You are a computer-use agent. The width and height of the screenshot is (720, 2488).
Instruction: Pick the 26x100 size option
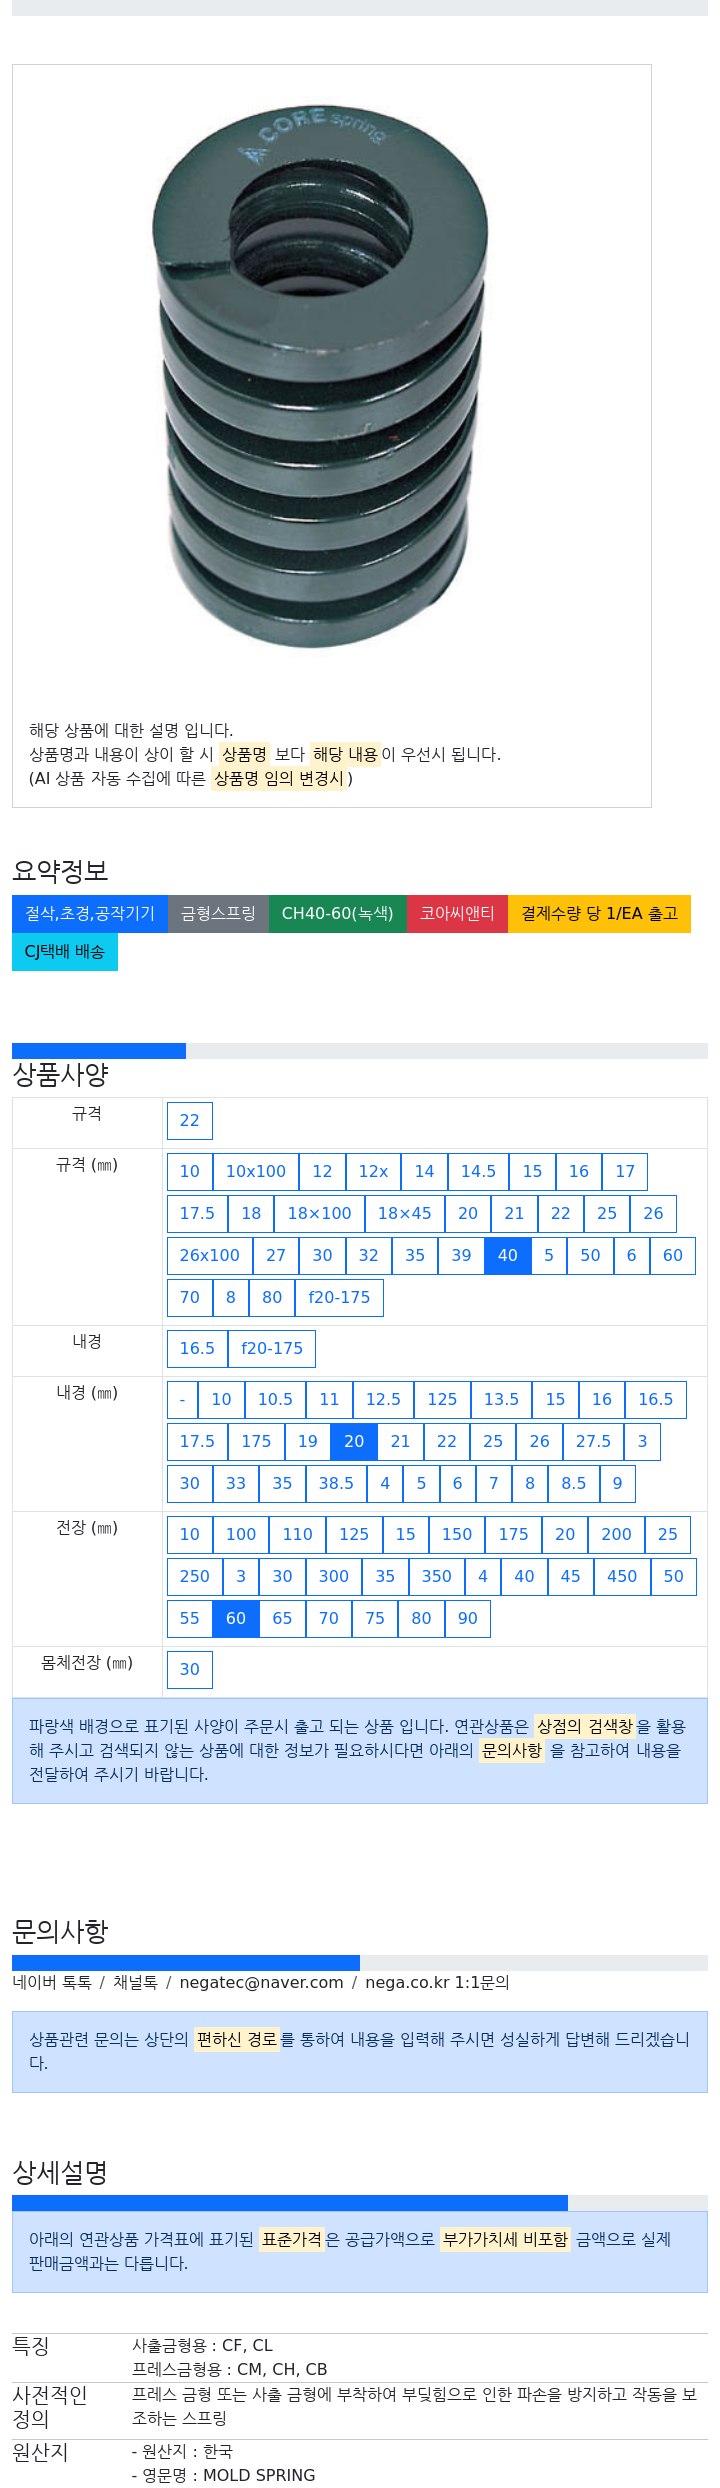pos(210,1255)
